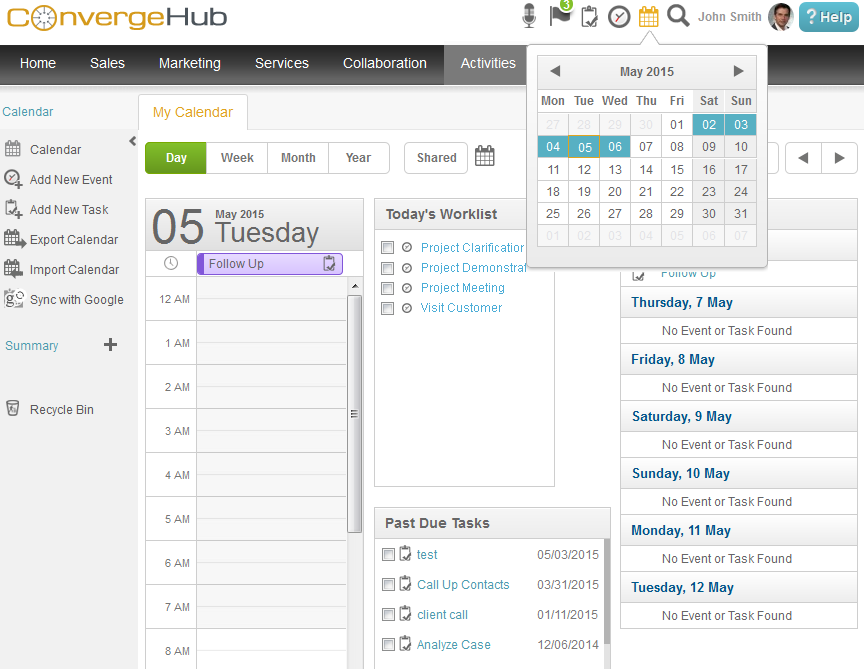Select the My Calendar tab
This screenshot has width=864, height=669.
[x=193, y=112]
